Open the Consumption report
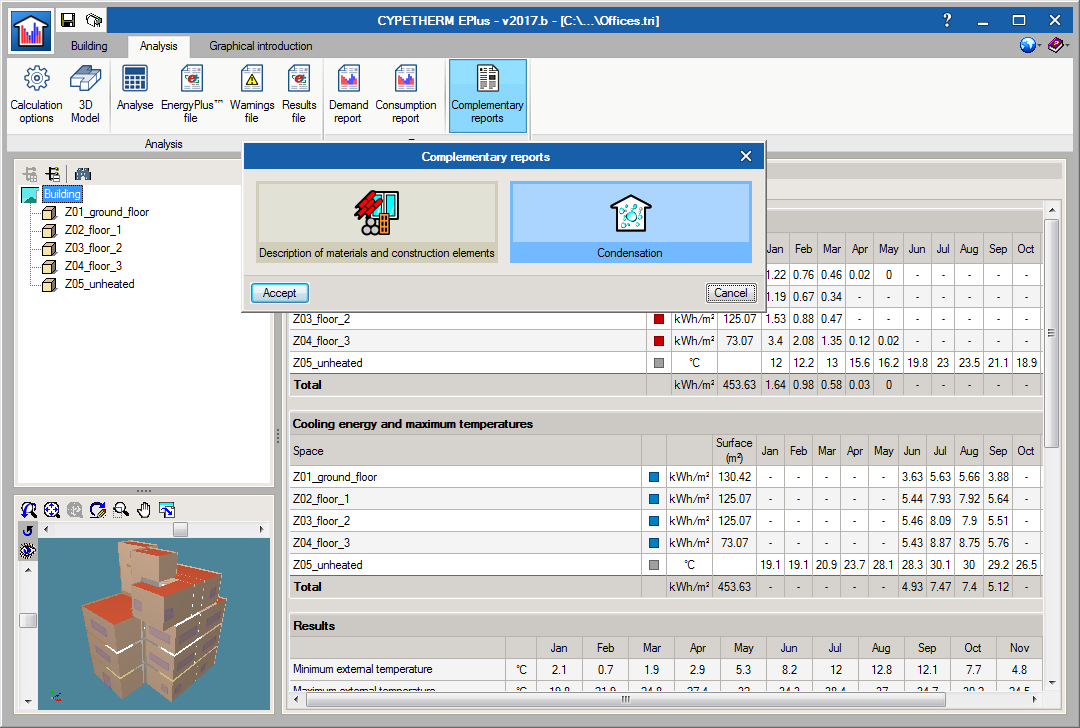 click(405, 91)
